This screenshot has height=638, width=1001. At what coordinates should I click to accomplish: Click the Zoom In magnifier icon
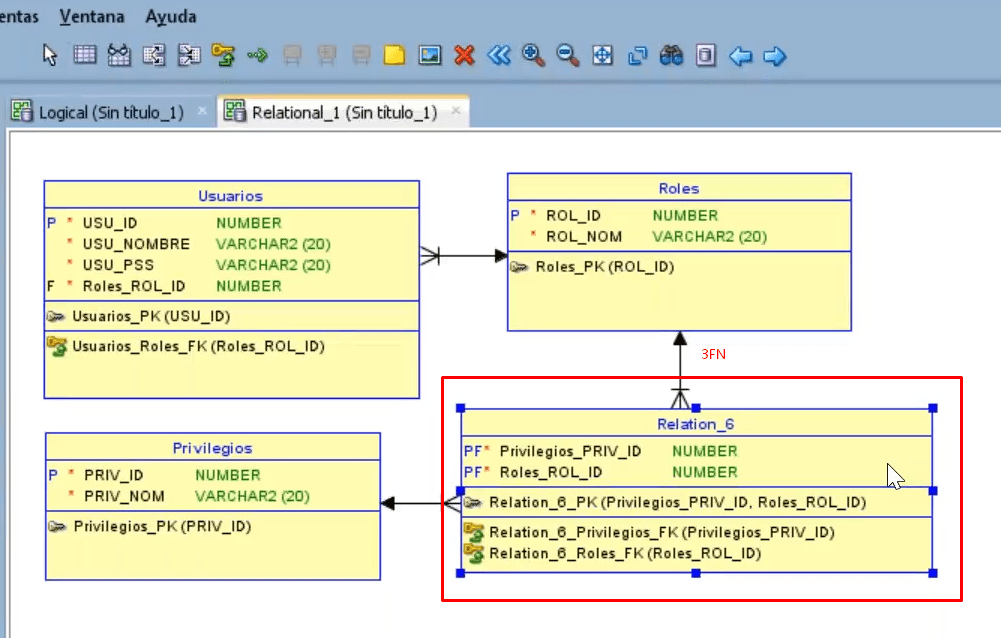(533, 55)
